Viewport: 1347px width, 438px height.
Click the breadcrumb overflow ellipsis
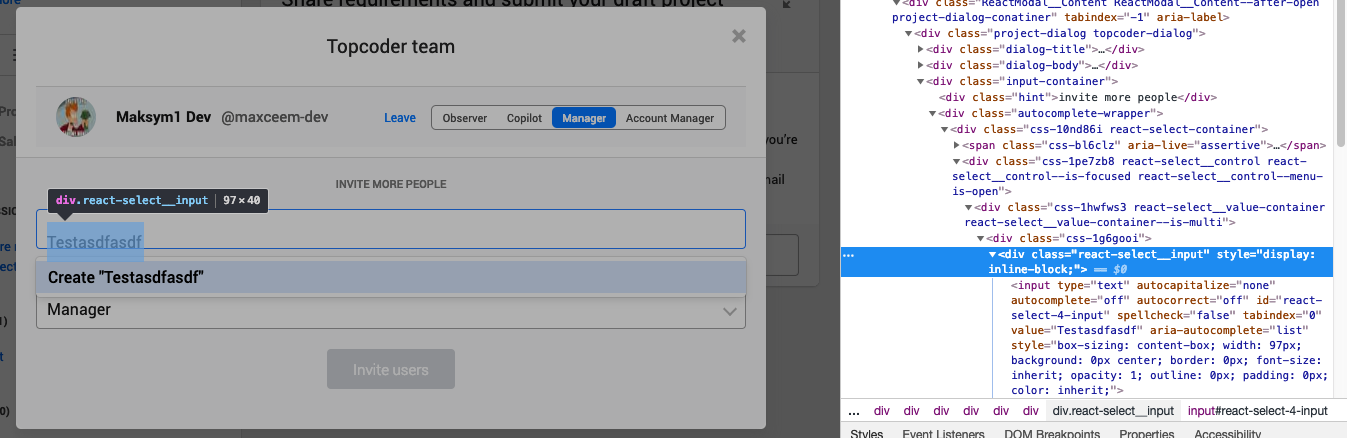point(853,411)
